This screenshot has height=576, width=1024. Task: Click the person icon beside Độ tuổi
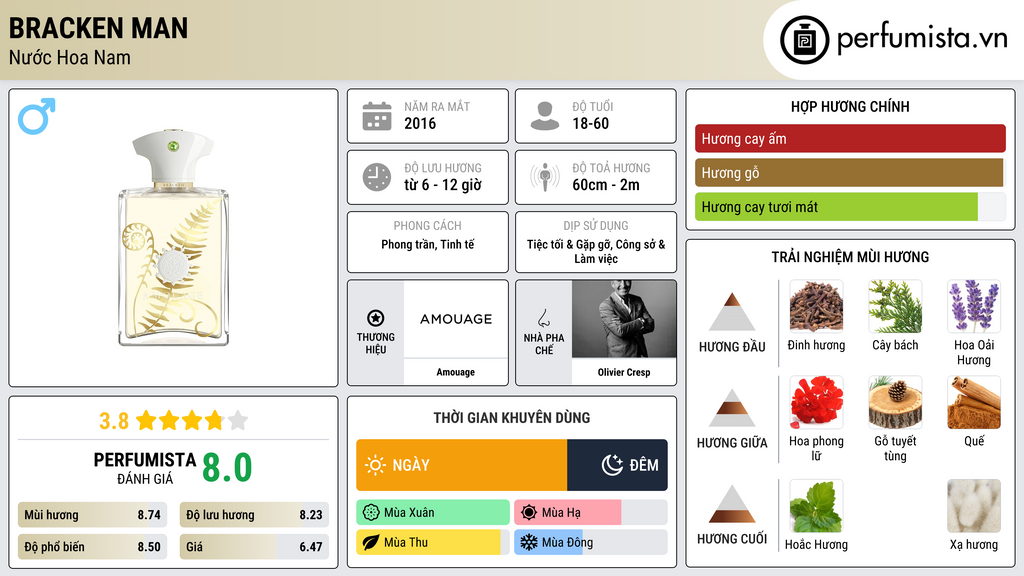tap(545, 116)
